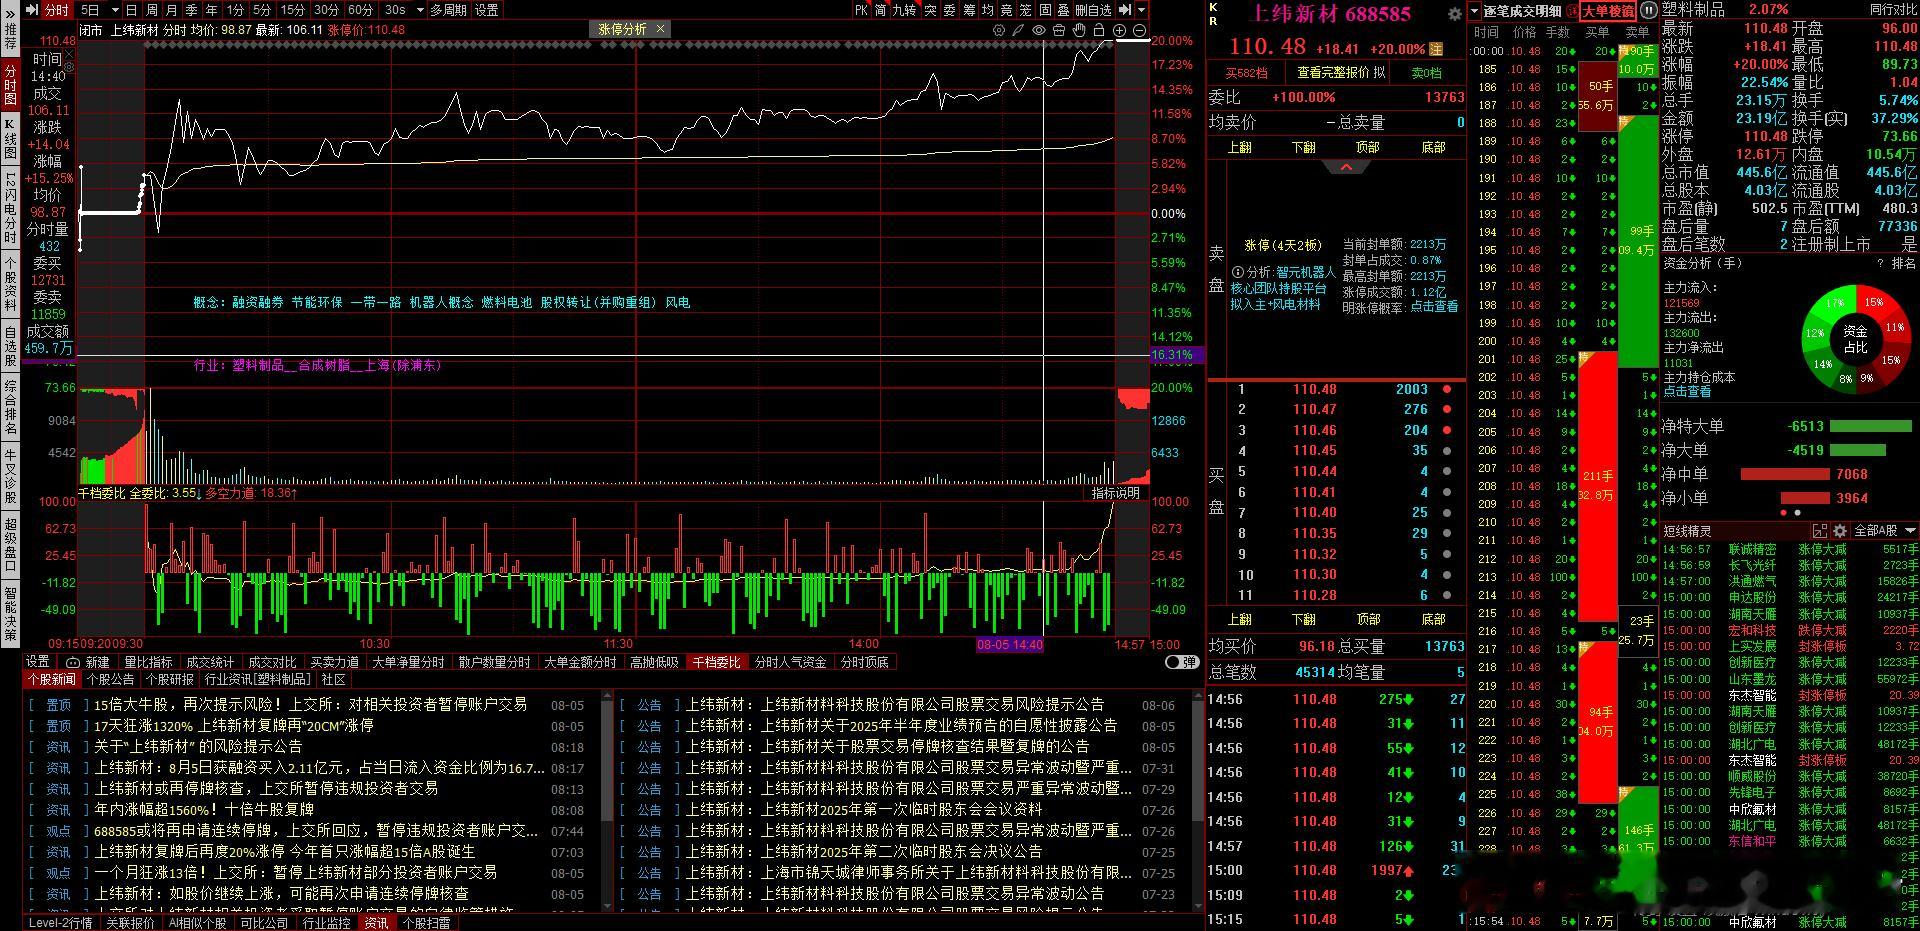Image resolution: width=1920 pixels, height=931 pixels.
Task: Toggle the 弹 popup switch
Action: (x=1182, y=662)
